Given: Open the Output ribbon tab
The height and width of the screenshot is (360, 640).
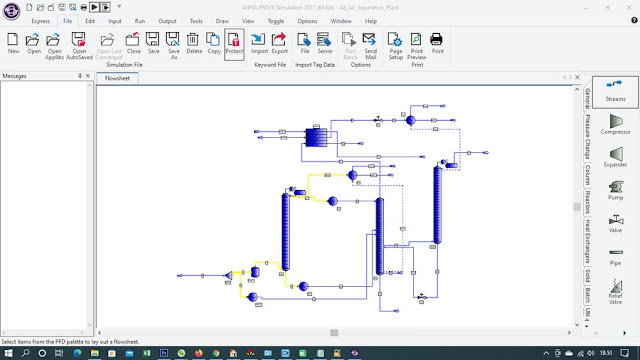Looking at the screenshot, I should (167, 21).
